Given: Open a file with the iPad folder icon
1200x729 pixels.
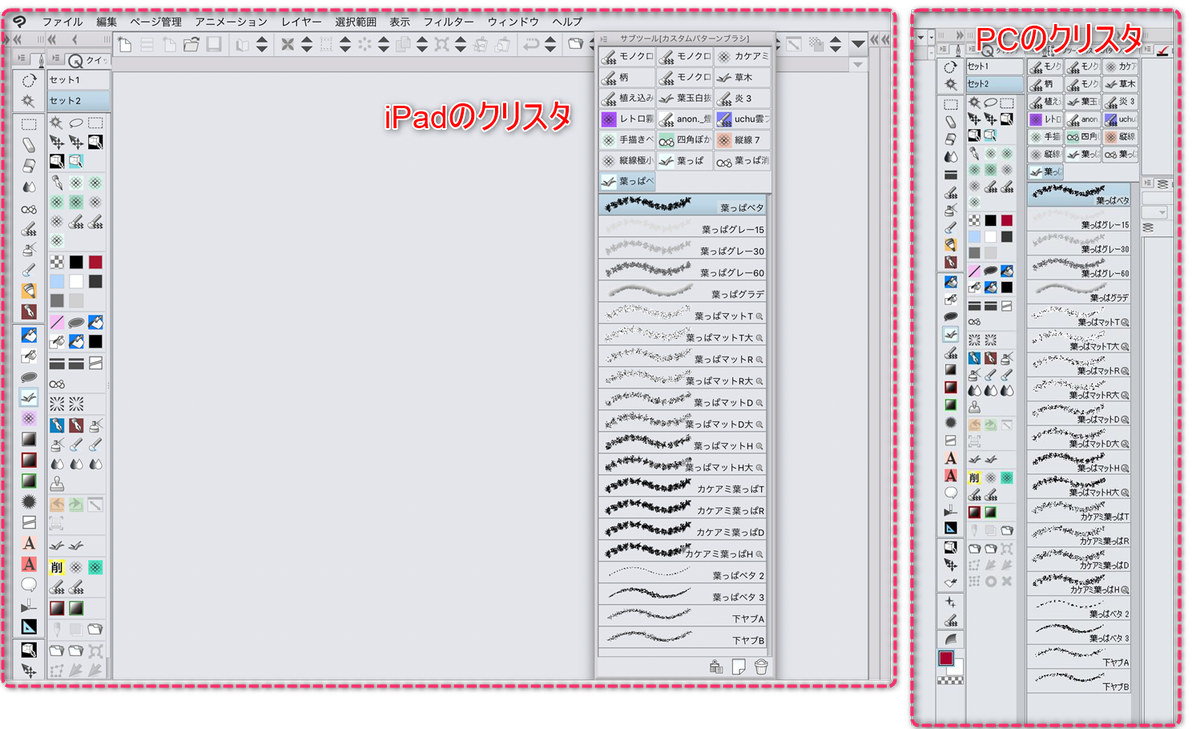Looking at the screenshot, I should 191,44.
